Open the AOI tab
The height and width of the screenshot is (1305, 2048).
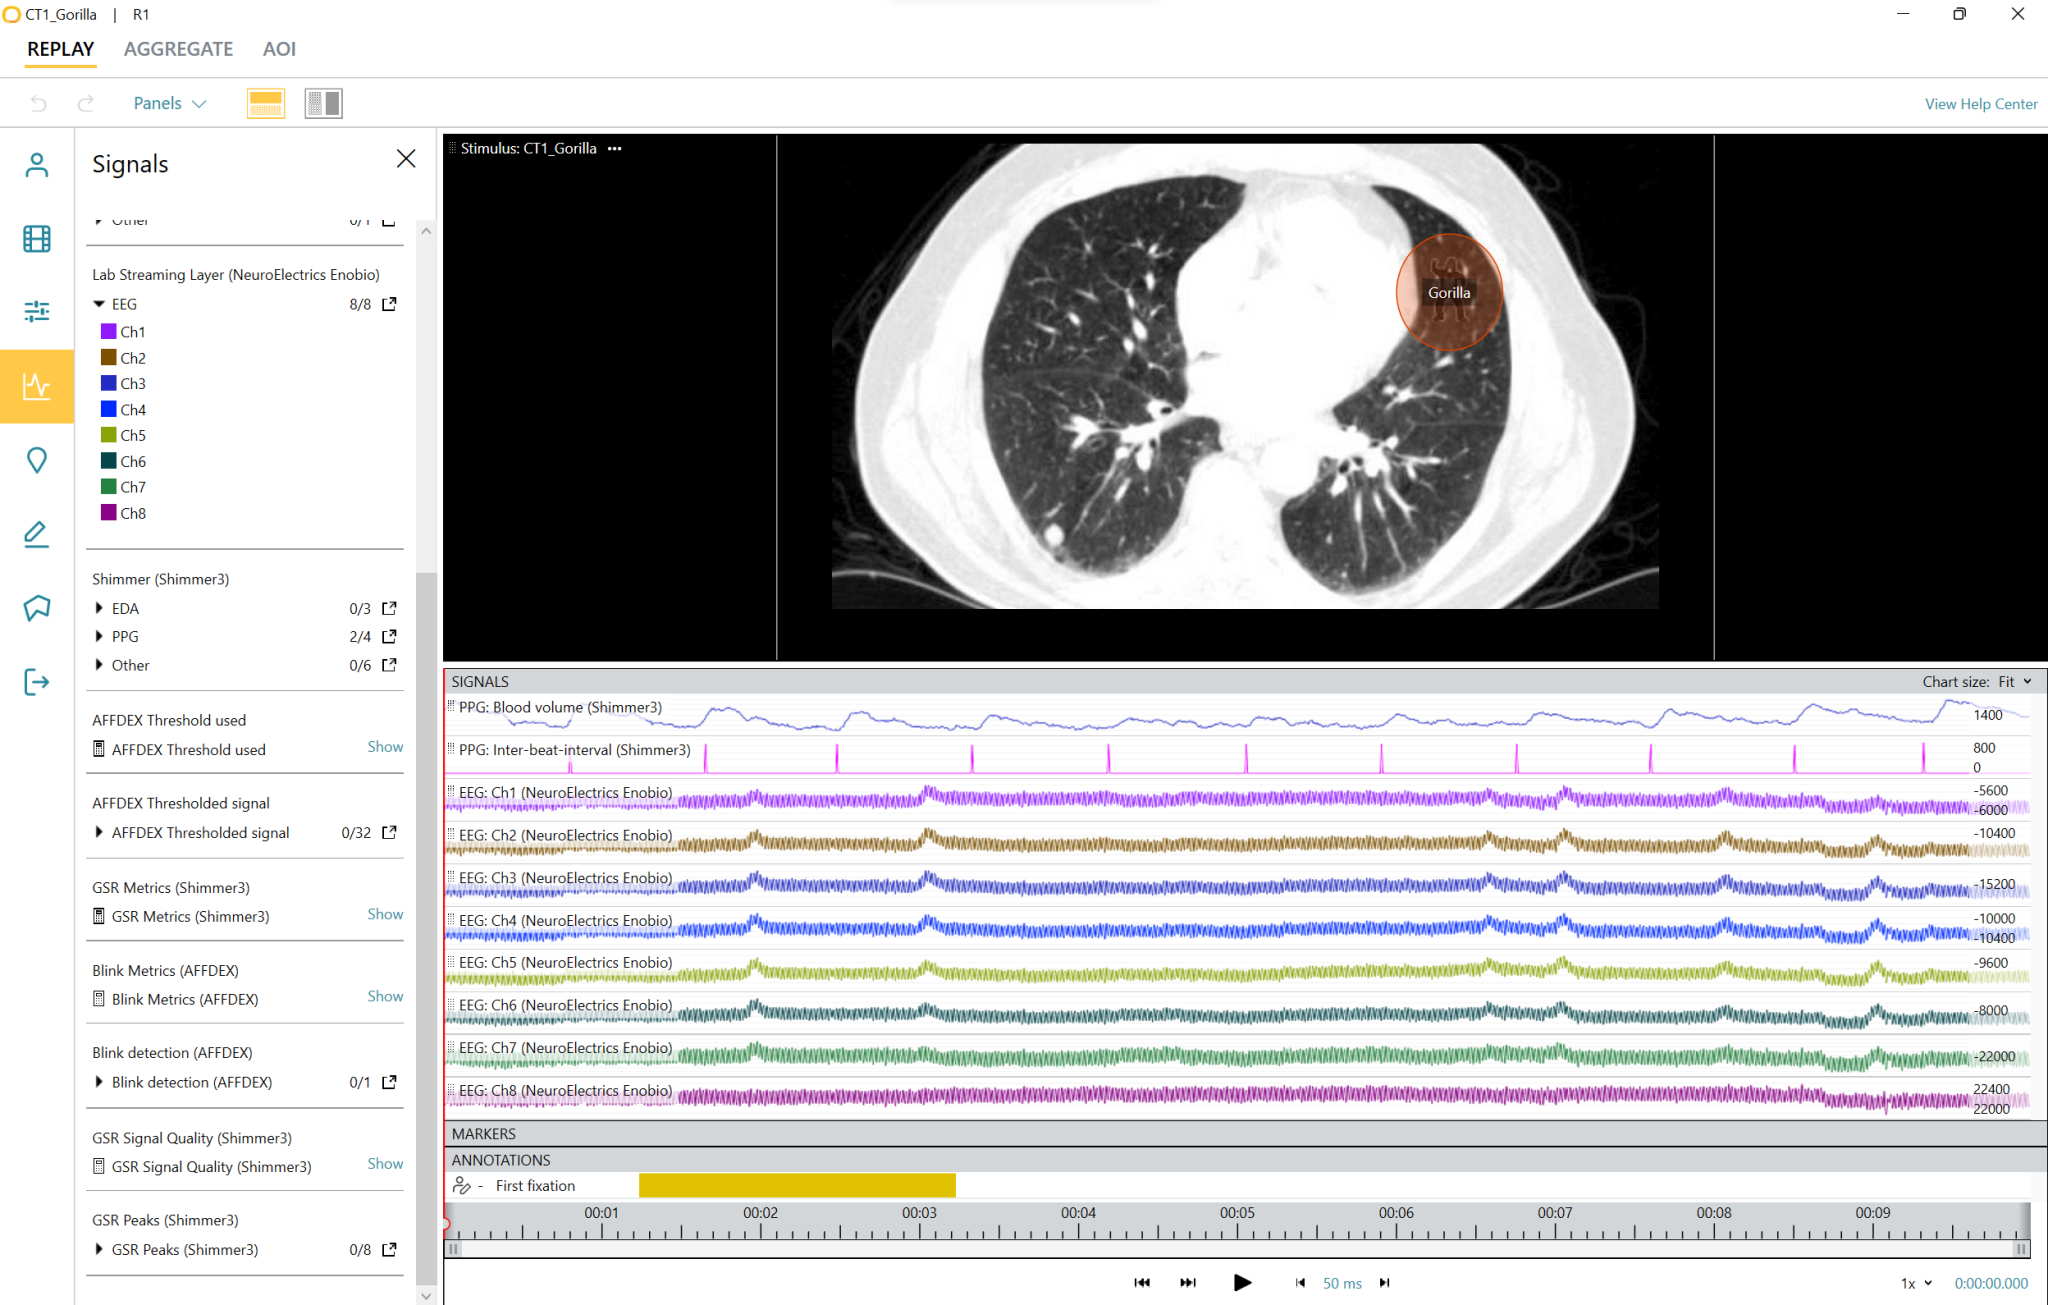point(279,48)
